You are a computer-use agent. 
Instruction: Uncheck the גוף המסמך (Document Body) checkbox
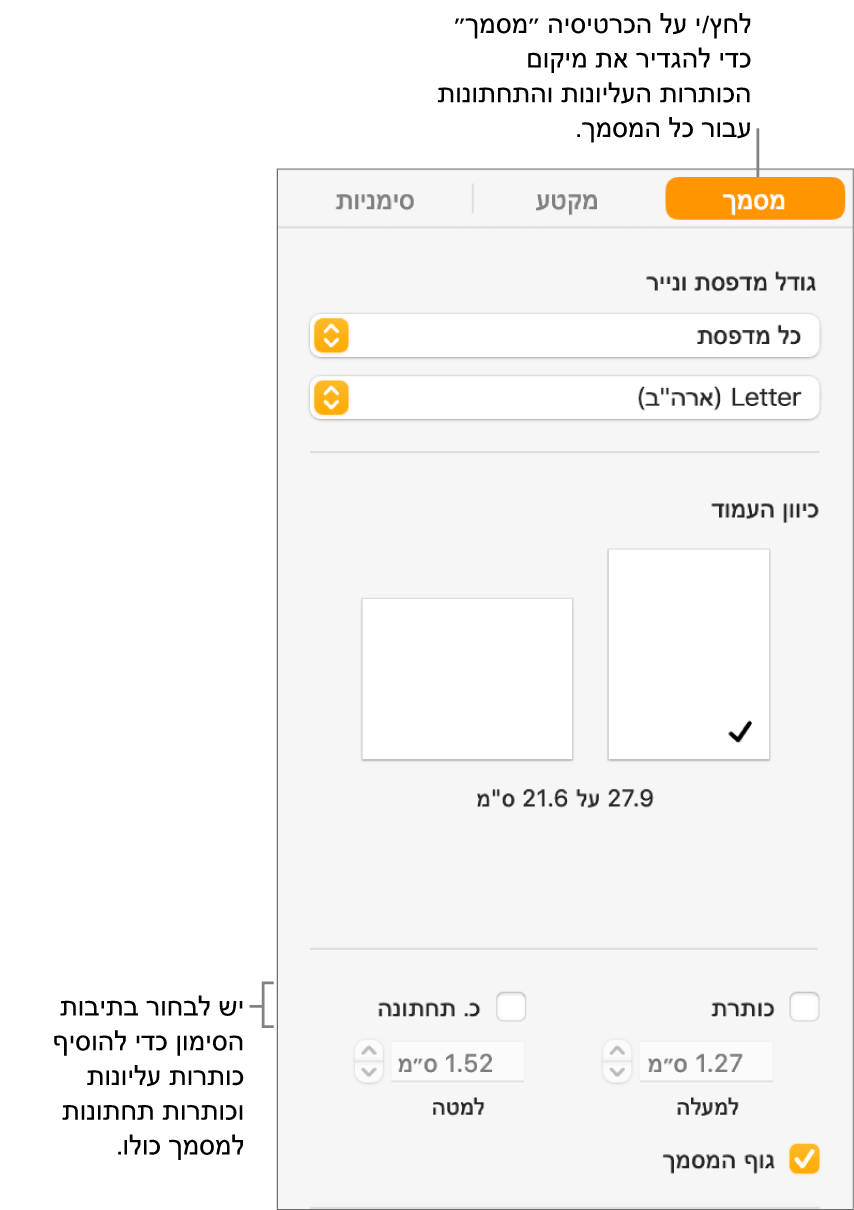pos(804,1159)
